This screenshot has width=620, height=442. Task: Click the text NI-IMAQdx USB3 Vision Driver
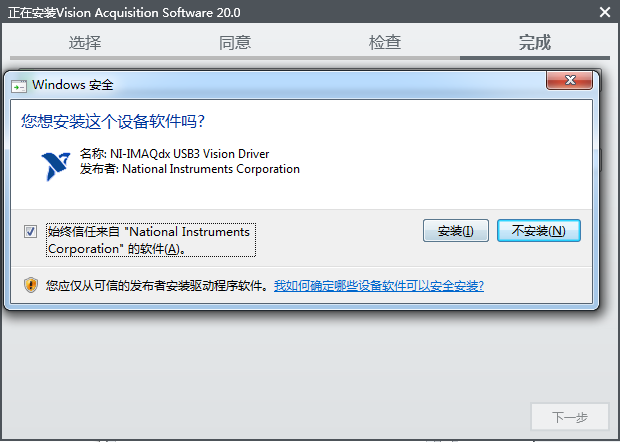pos(189,154)
